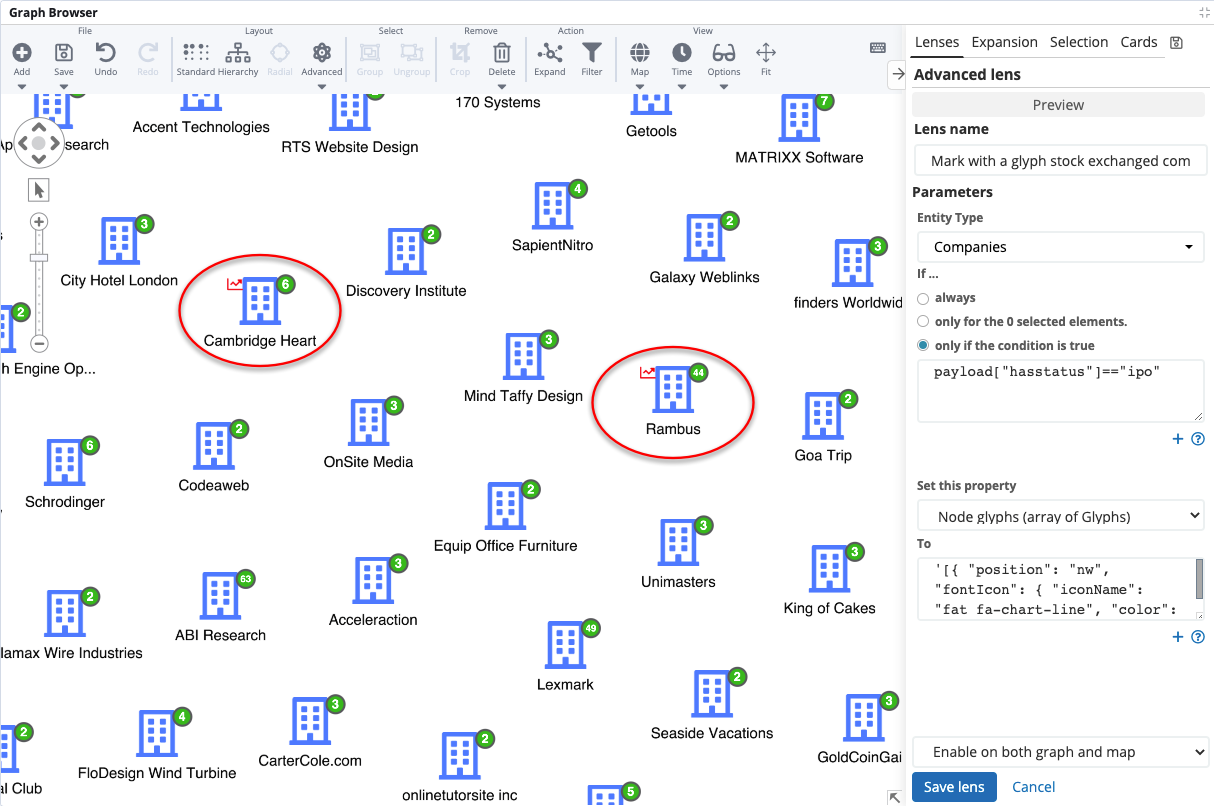Choose 'only for the 0 selected elements'

click(923, 322)
